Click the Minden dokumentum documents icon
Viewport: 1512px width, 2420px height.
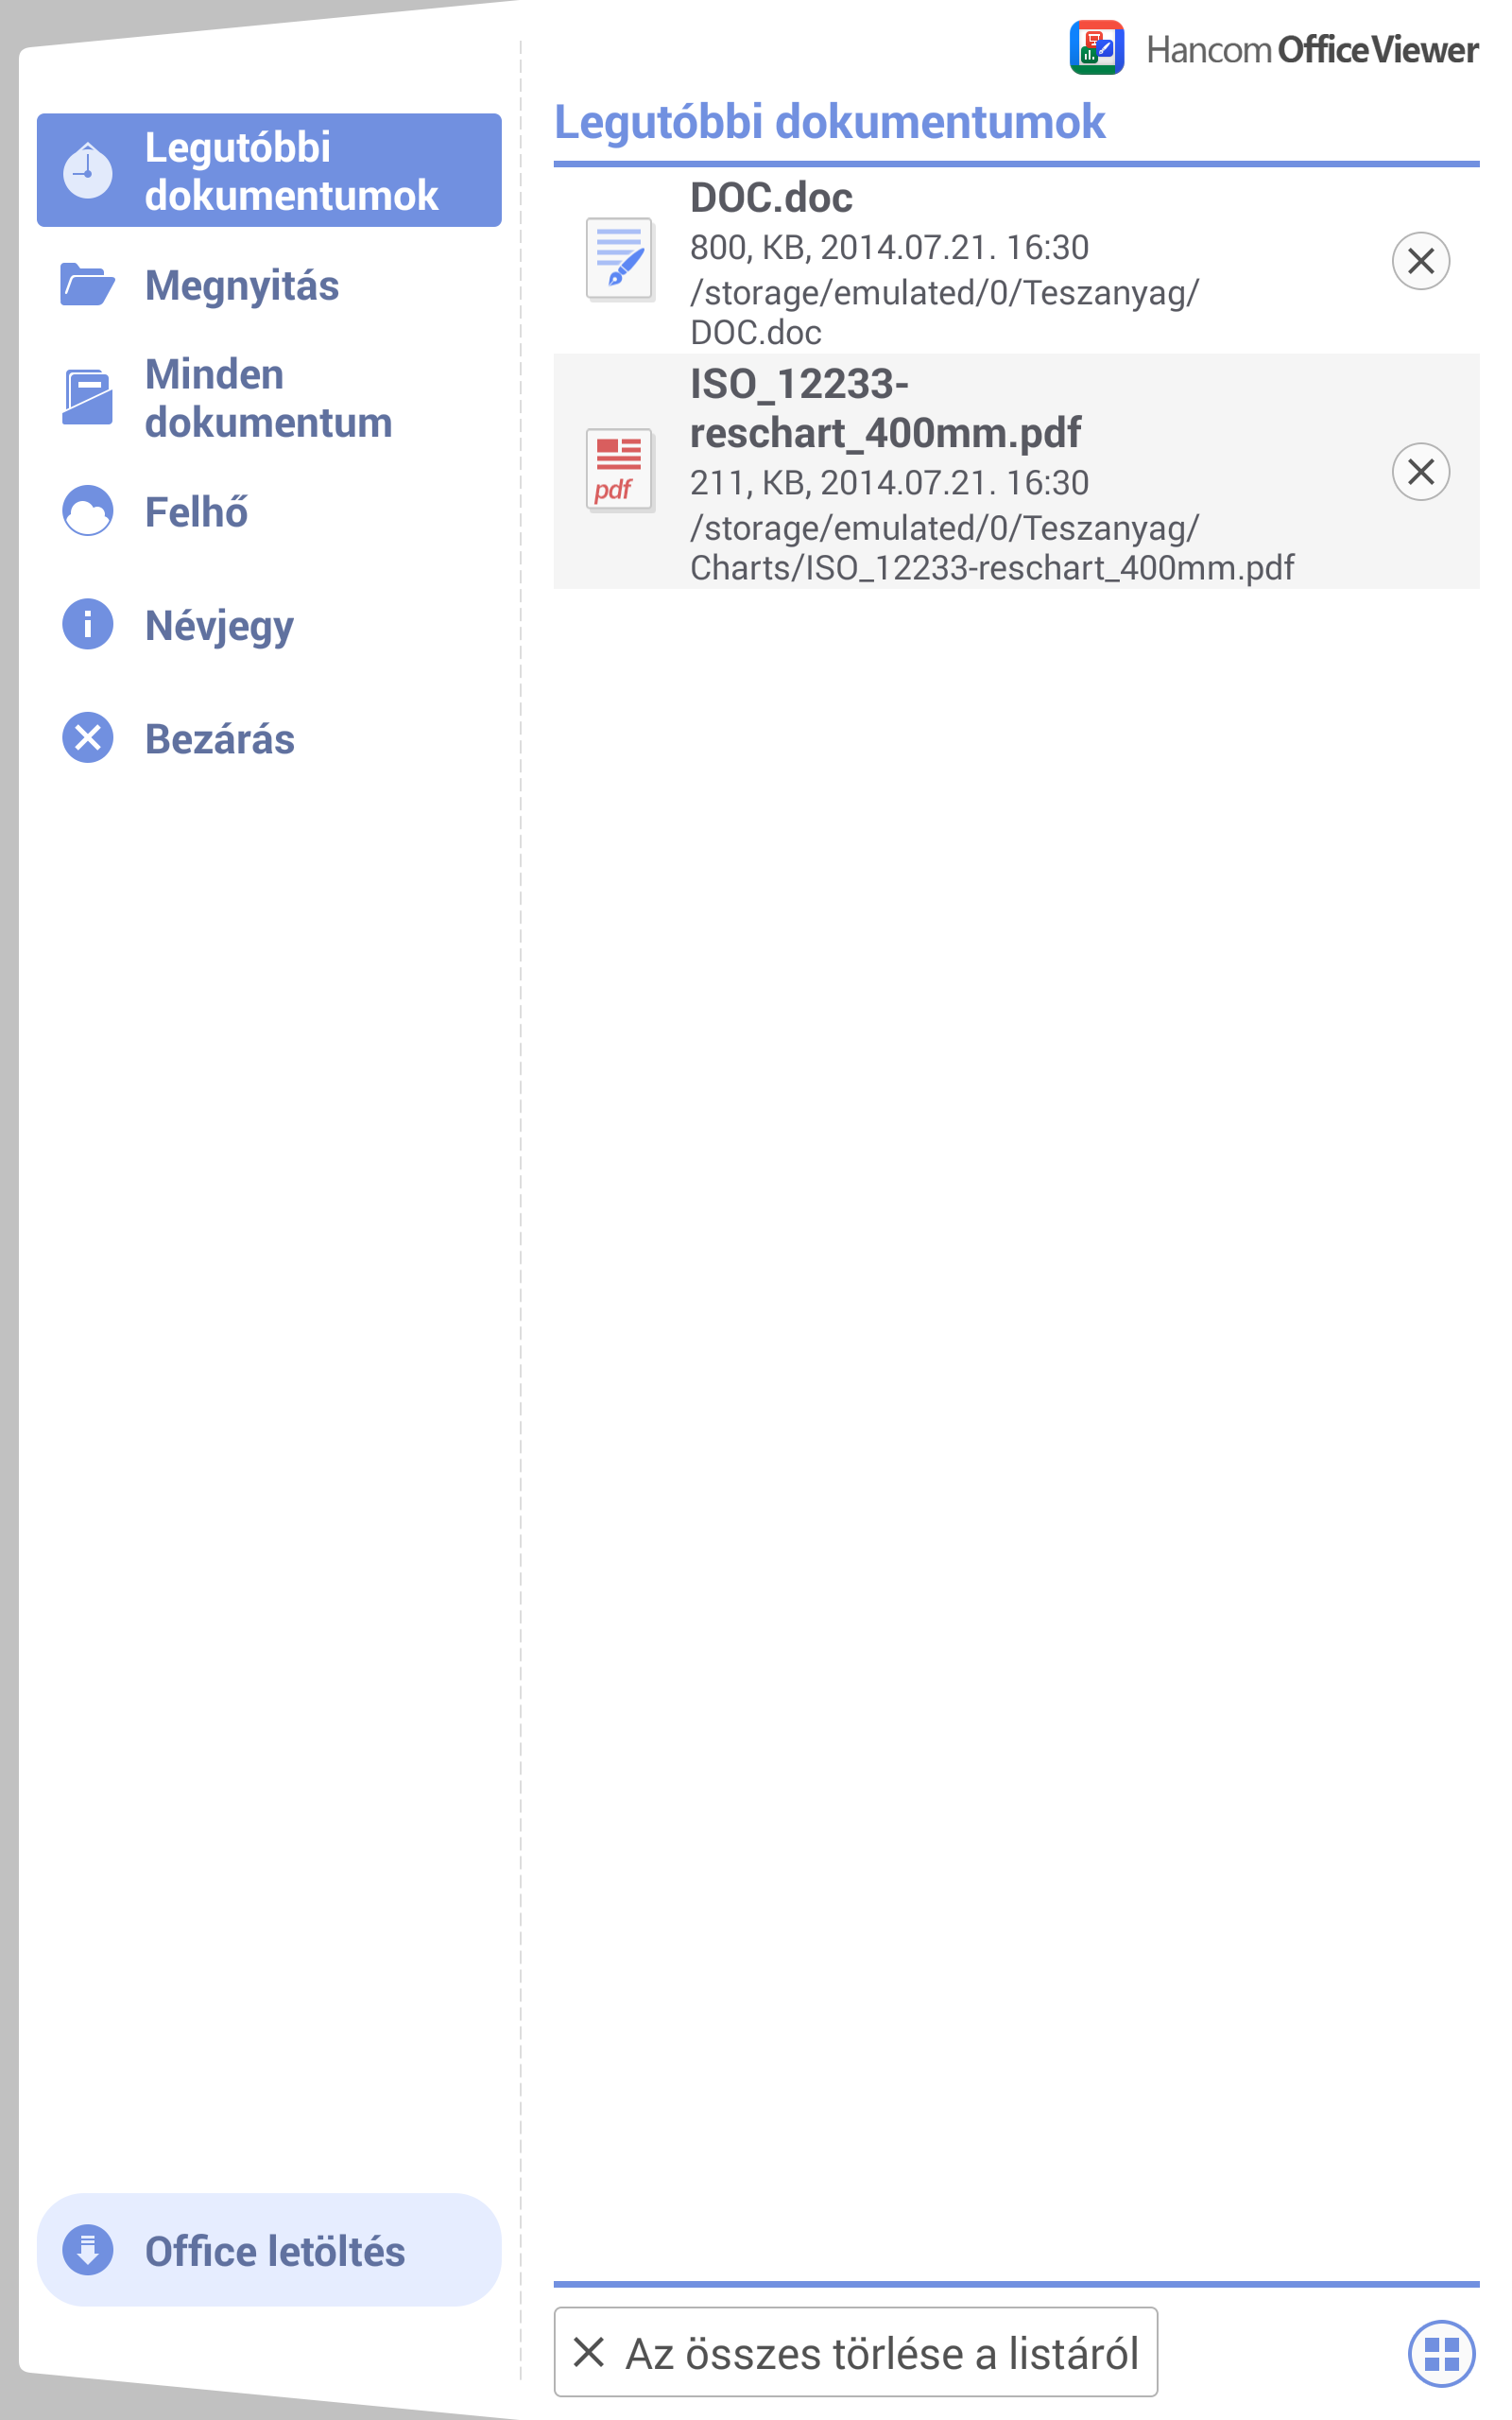click(x=87, y=397)
